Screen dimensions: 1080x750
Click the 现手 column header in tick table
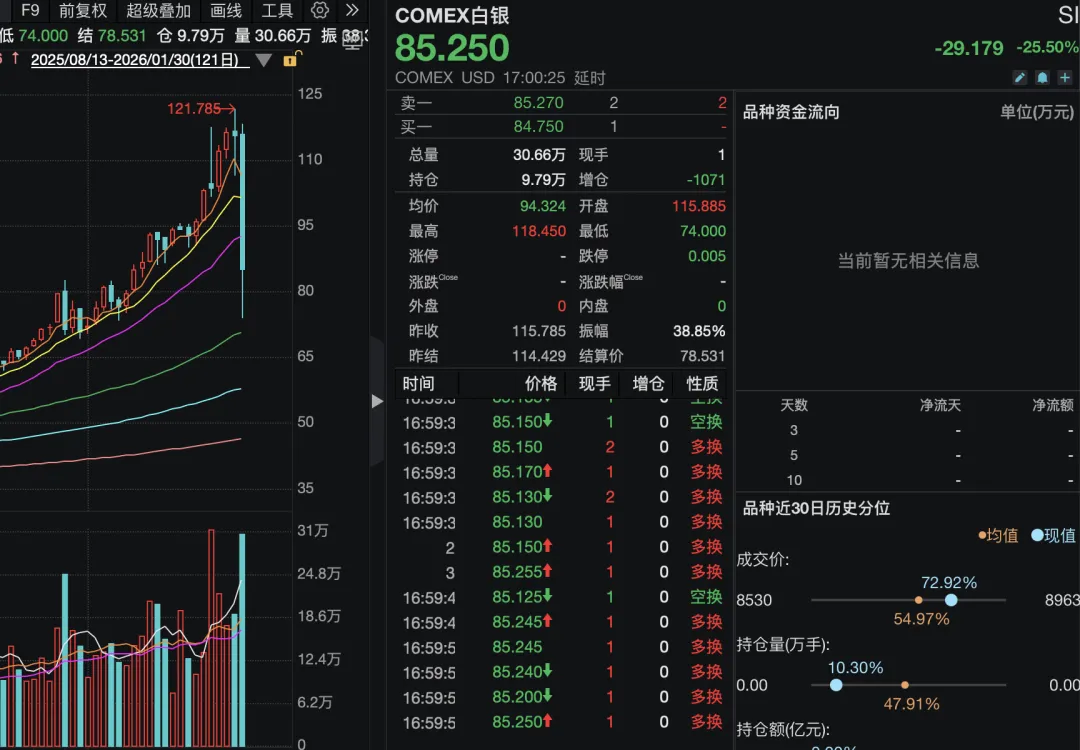coord(594,384)
